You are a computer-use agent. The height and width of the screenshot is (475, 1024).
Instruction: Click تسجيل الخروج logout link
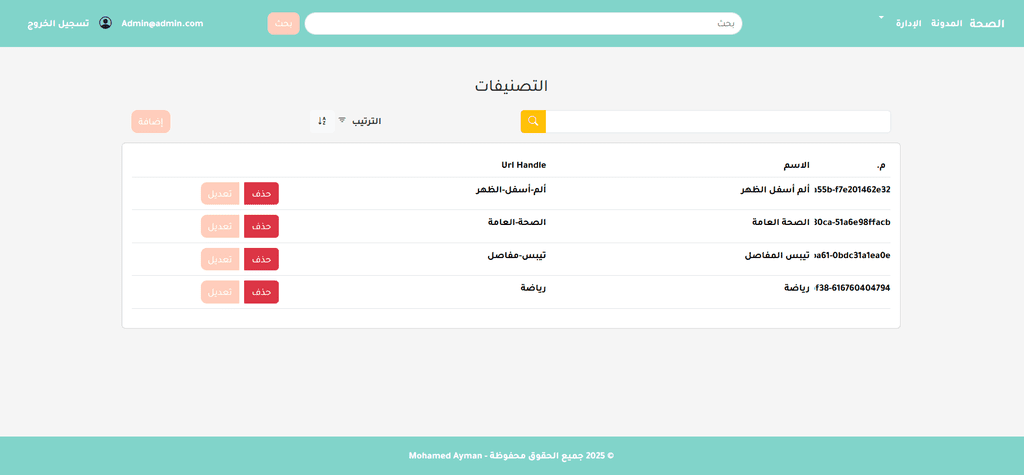coord(58,23)
